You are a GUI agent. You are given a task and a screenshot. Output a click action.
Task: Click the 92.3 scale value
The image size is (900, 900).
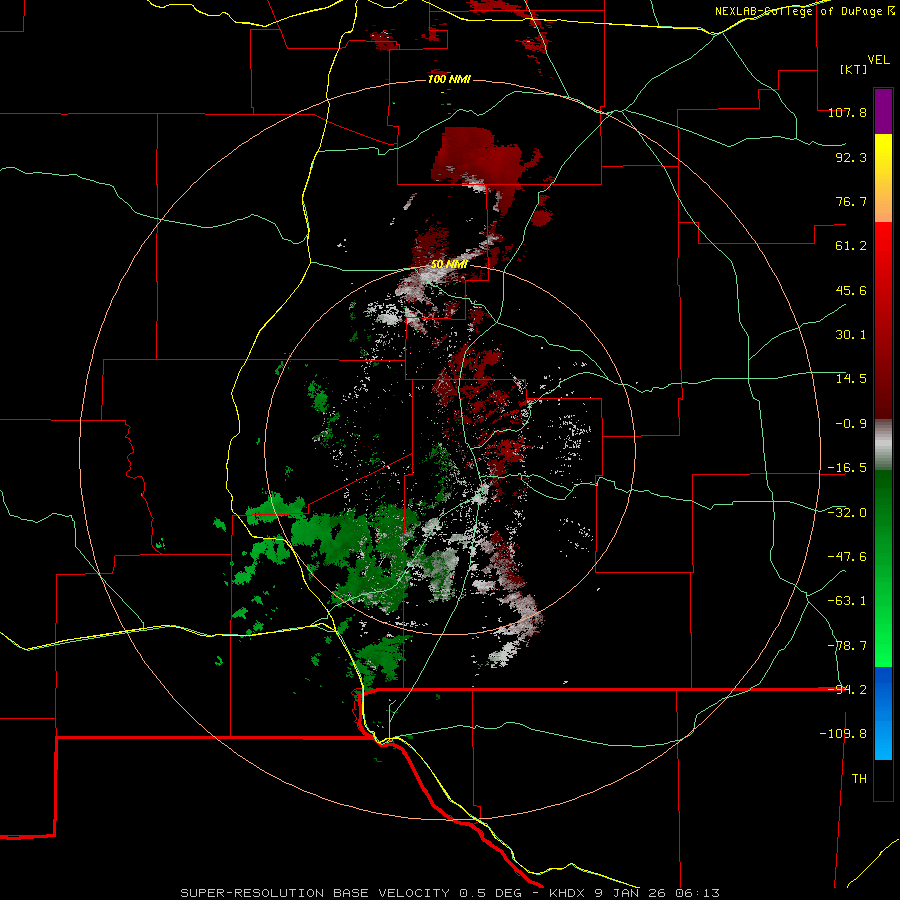pos(851,157)
